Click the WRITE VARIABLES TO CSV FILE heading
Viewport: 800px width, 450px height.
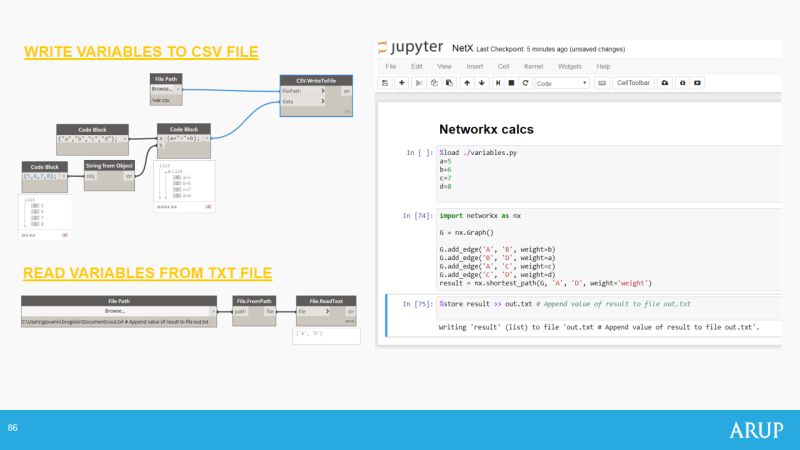141,52
